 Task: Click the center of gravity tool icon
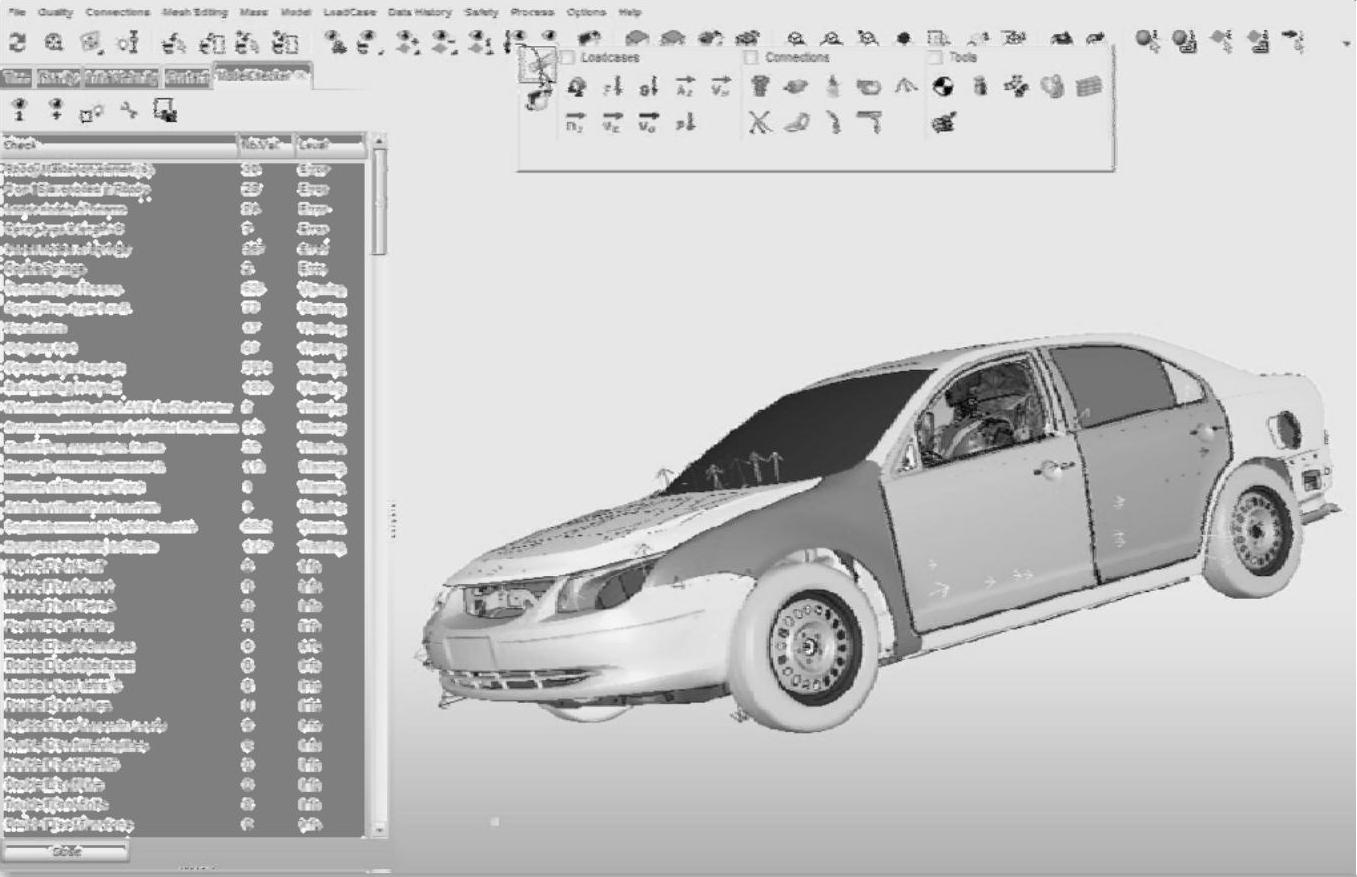[940, 88]
